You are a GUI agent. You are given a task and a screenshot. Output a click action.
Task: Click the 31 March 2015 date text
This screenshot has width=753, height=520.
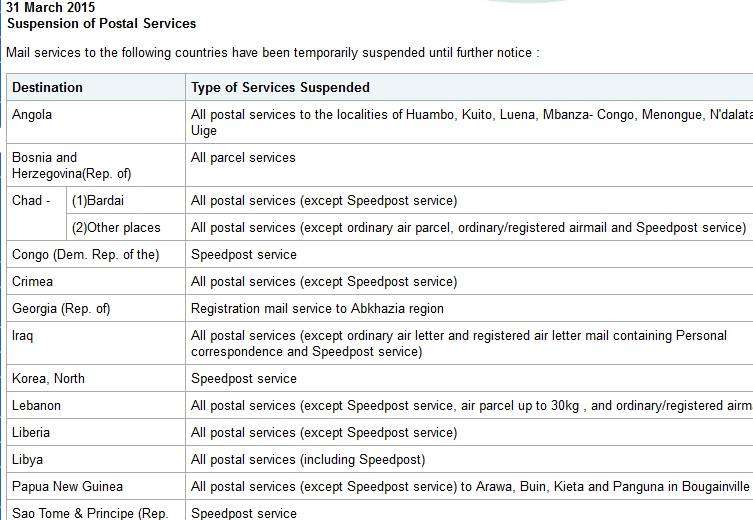click(50, 7)
